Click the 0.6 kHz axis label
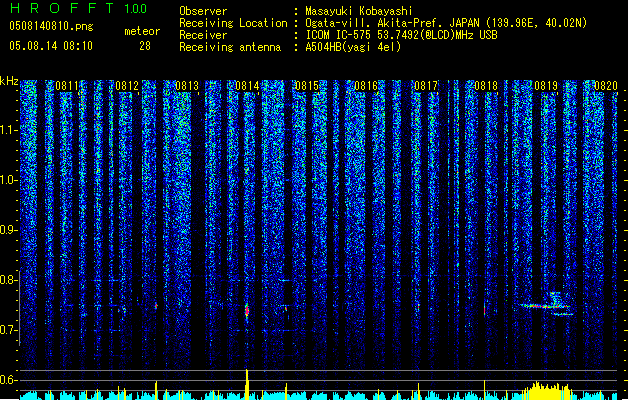Viewport: 629px width, 400px height. tap(9, 380)
